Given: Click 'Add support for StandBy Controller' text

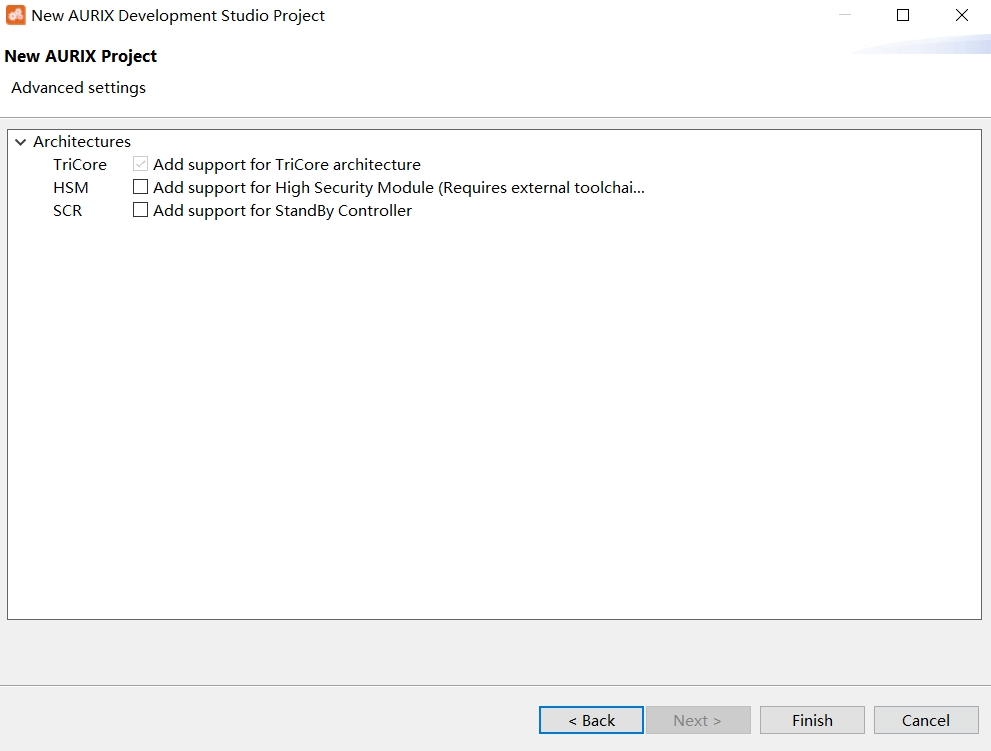Looking at the screenshot, I should pyautogui.click(x=283, y=211).
